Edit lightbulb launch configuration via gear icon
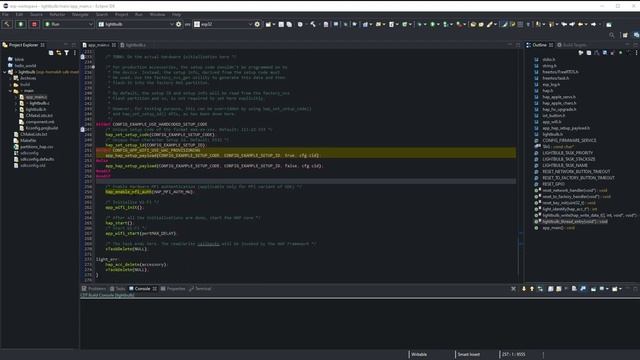 pos(178,24)
